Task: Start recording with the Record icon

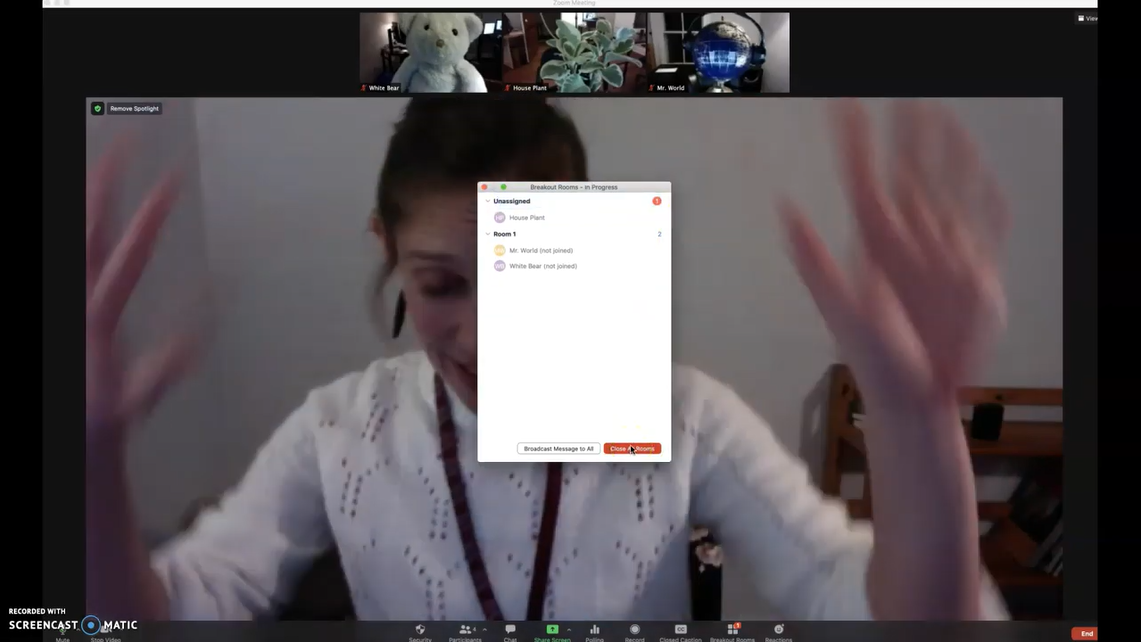Action: pos(635,630)
